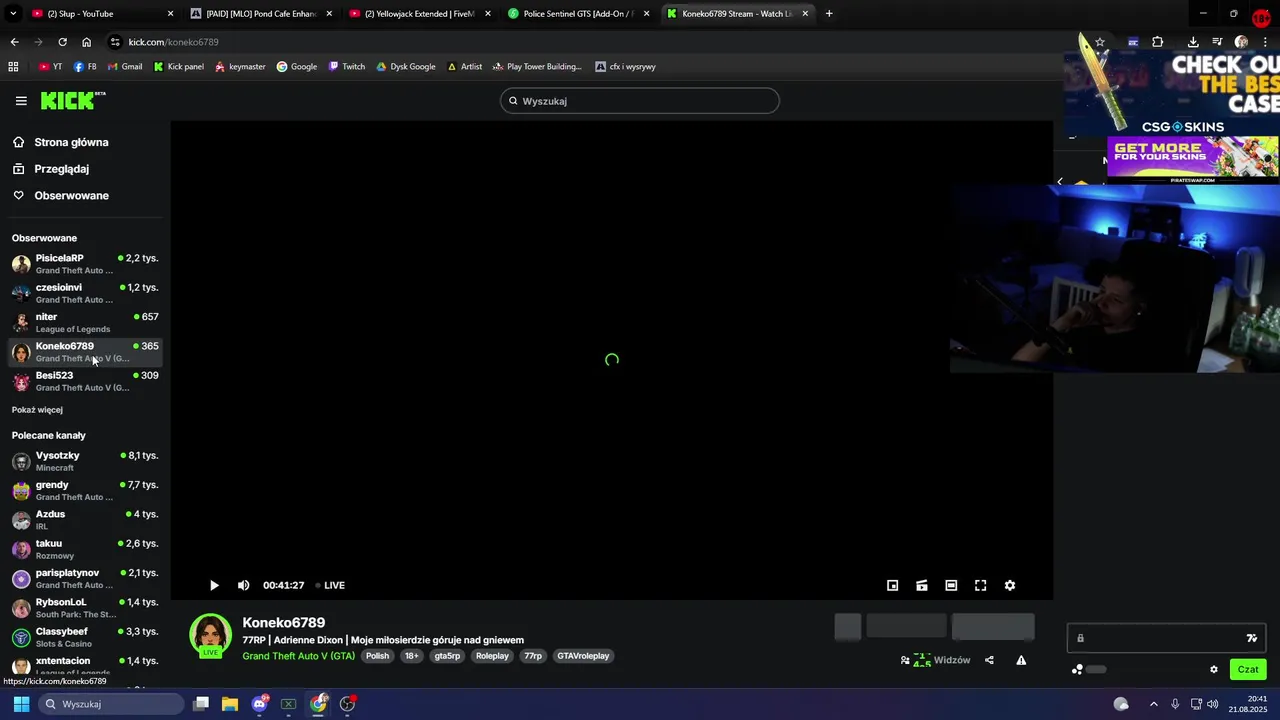Open the tab search dropdown
1280x720 pixels.
tap(13, 14)
